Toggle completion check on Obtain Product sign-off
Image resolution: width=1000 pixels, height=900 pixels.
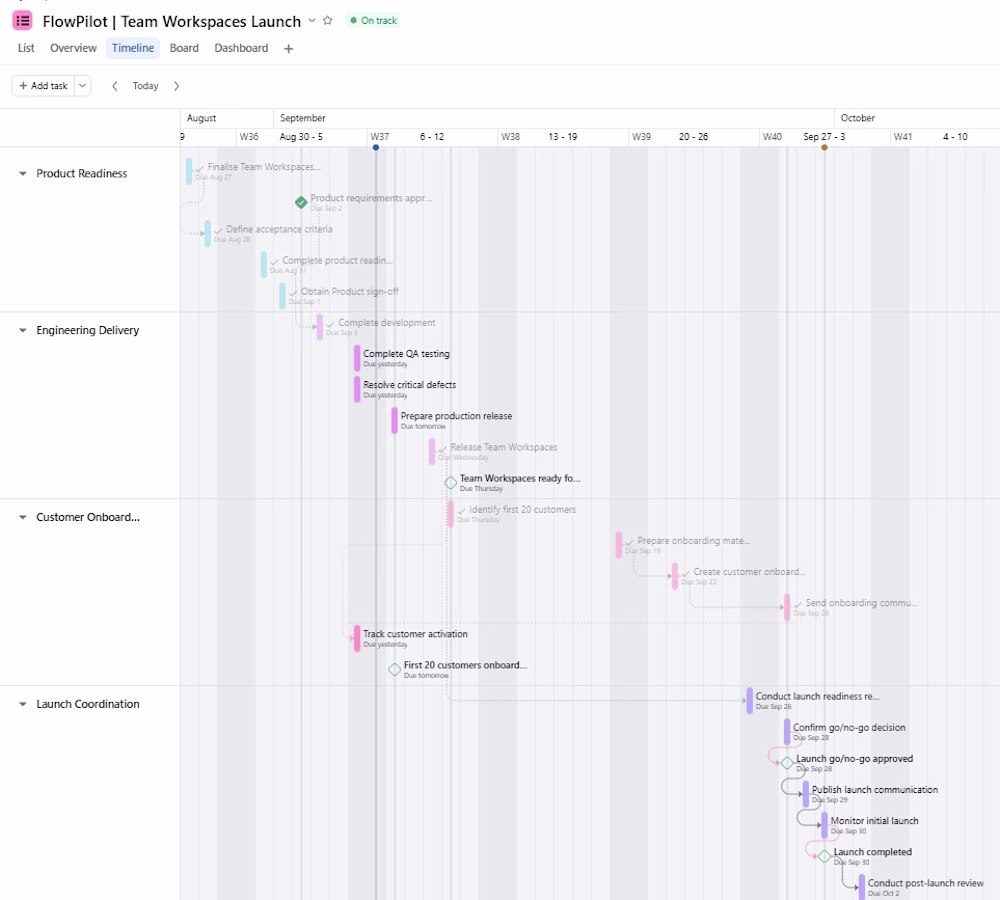293,293
